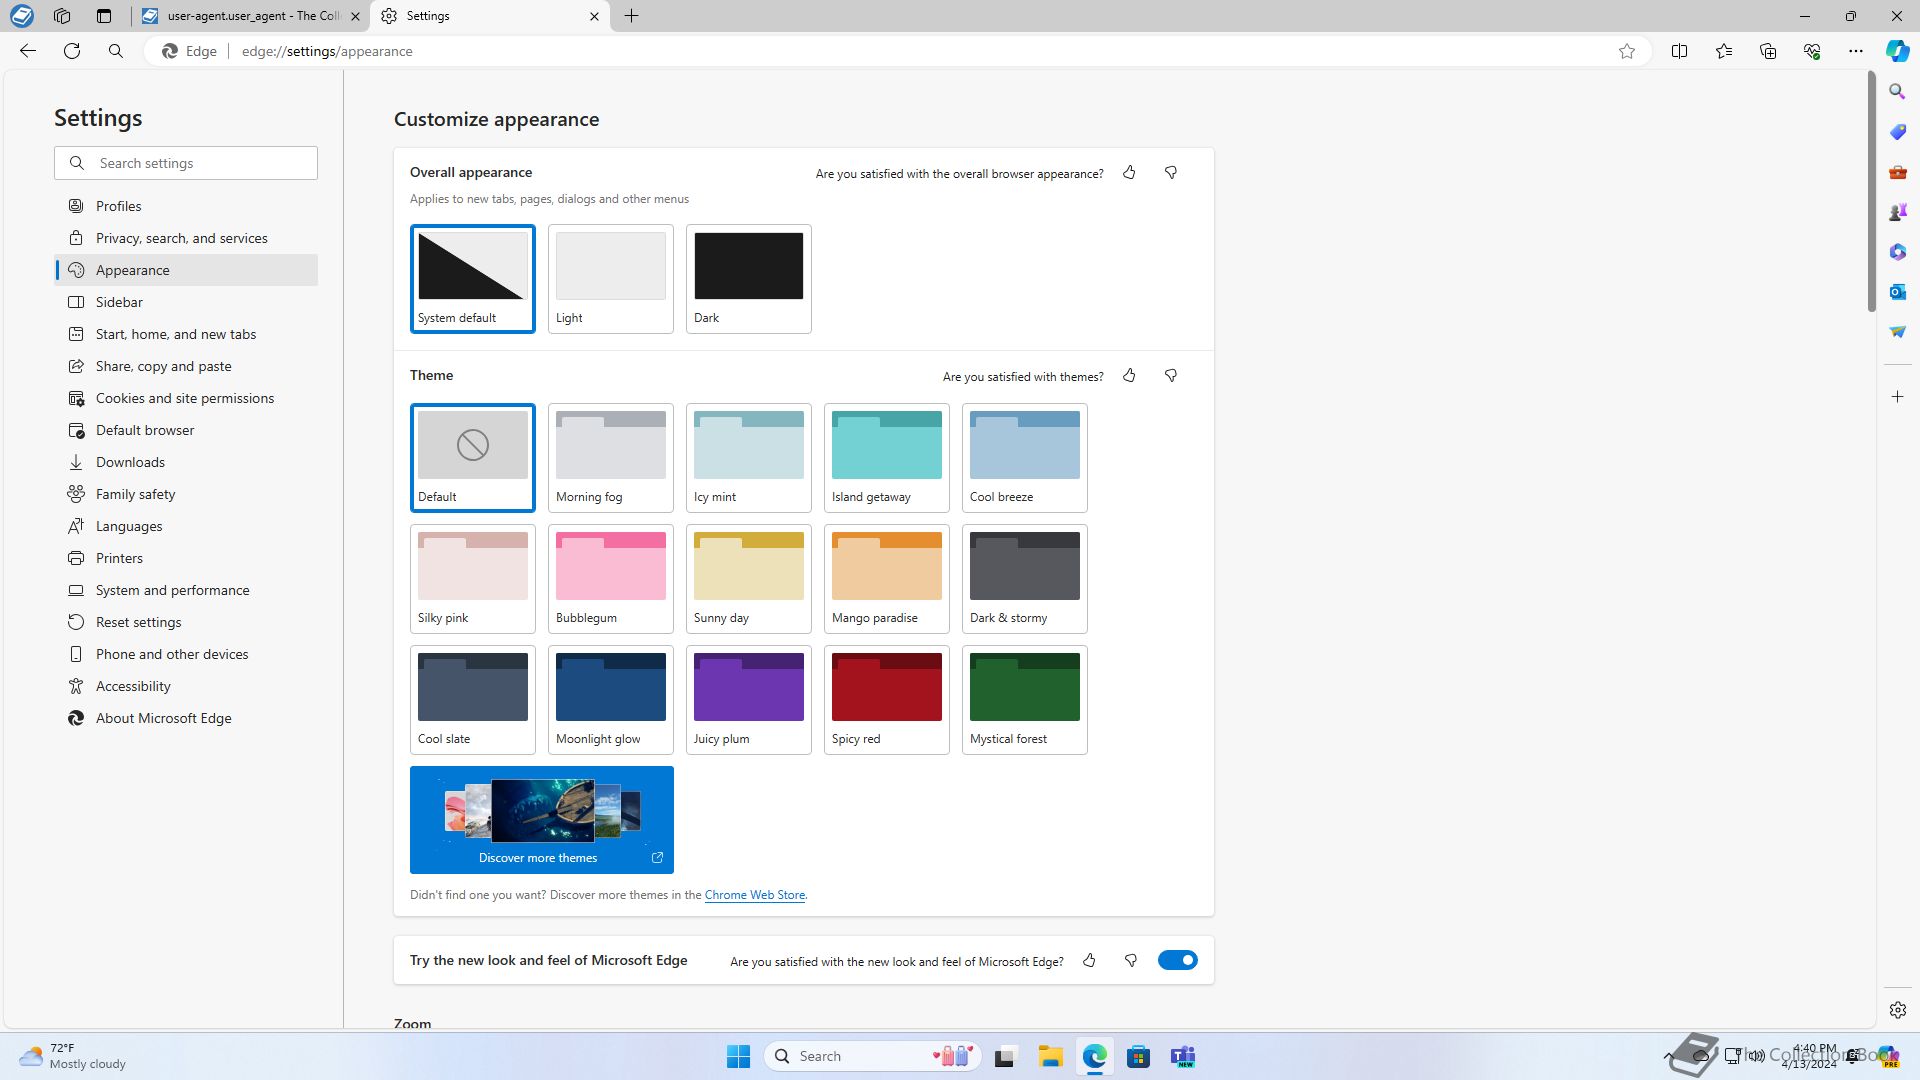Open Search in the Edge sidebar
This screenshot has width=1920, height=1080.
[x=1897, y=92]
